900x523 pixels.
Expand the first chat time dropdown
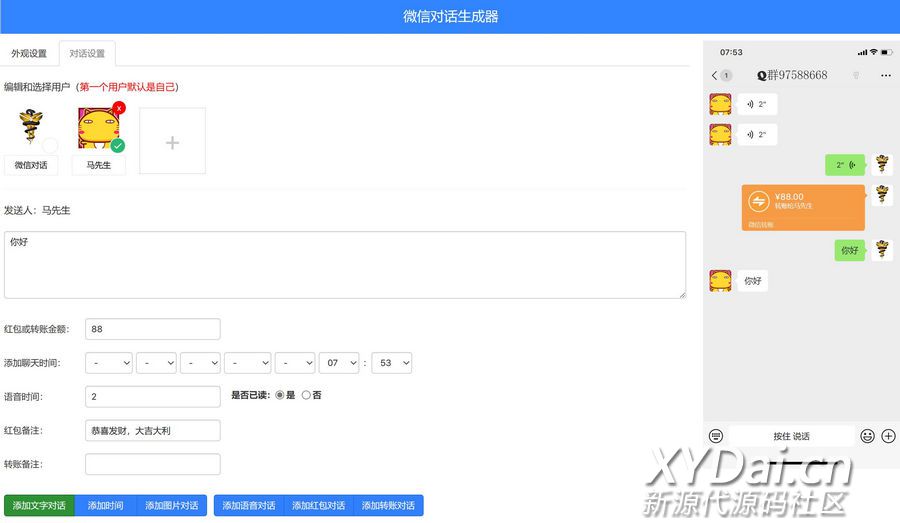click(x=109, y=363)
